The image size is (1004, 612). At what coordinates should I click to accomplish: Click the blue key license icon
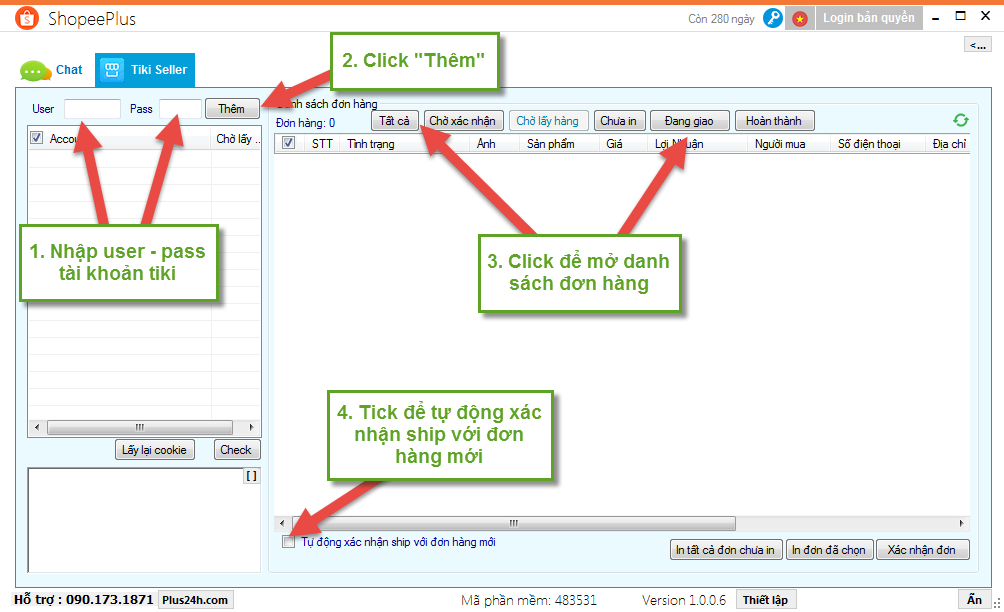773,18
